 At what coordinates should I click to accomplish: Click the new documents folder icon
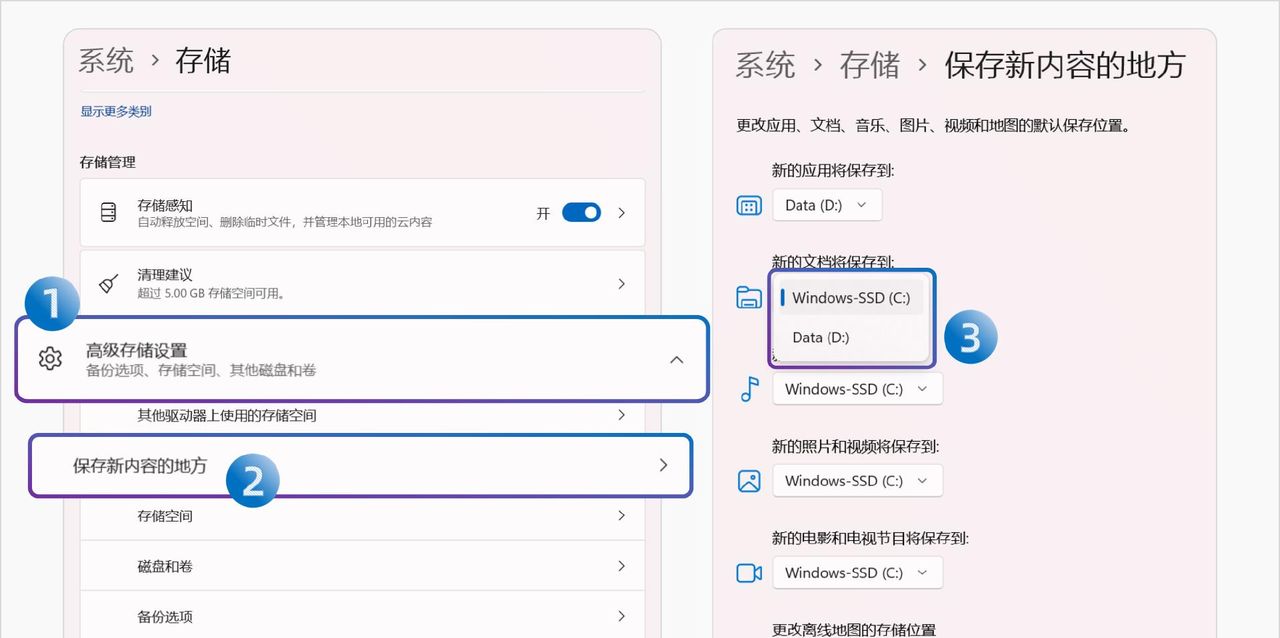click(x=748, y=296)
